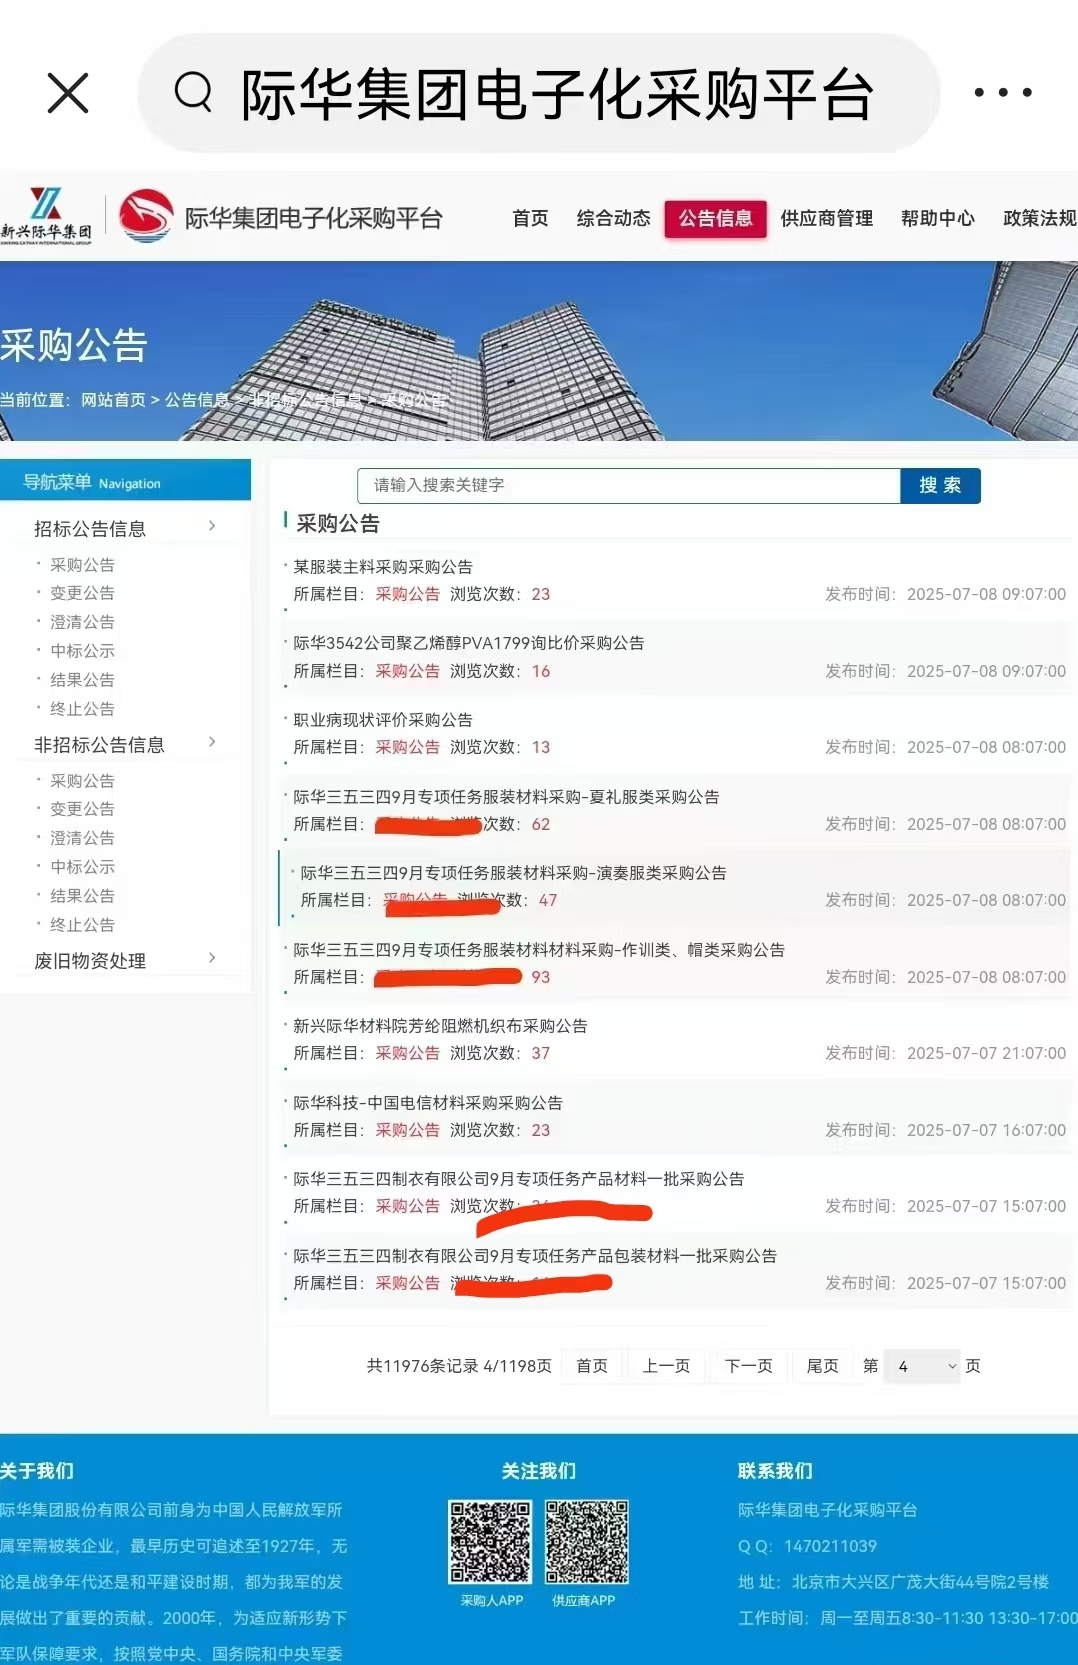Viewport: 1078px width, 1665px height.
Task: Open 结果公告 under 招标公告信息
Action: click(82, 680)
